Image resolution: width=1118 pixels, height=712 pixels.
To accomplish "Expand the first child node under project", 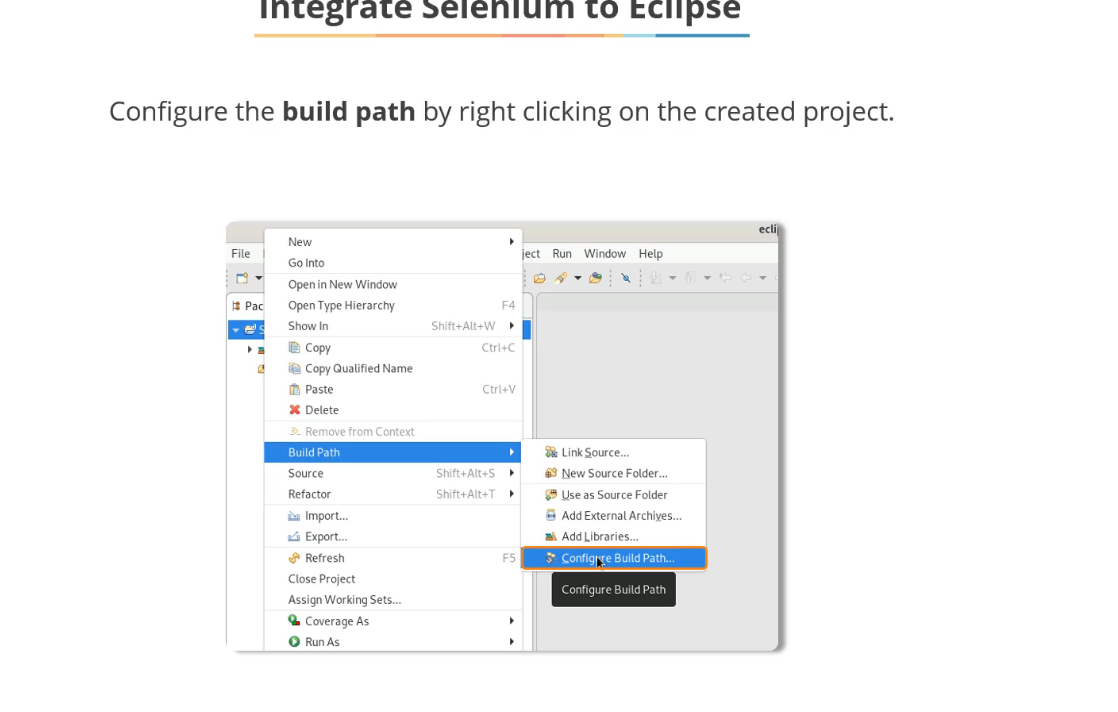I will click(250, 350).
